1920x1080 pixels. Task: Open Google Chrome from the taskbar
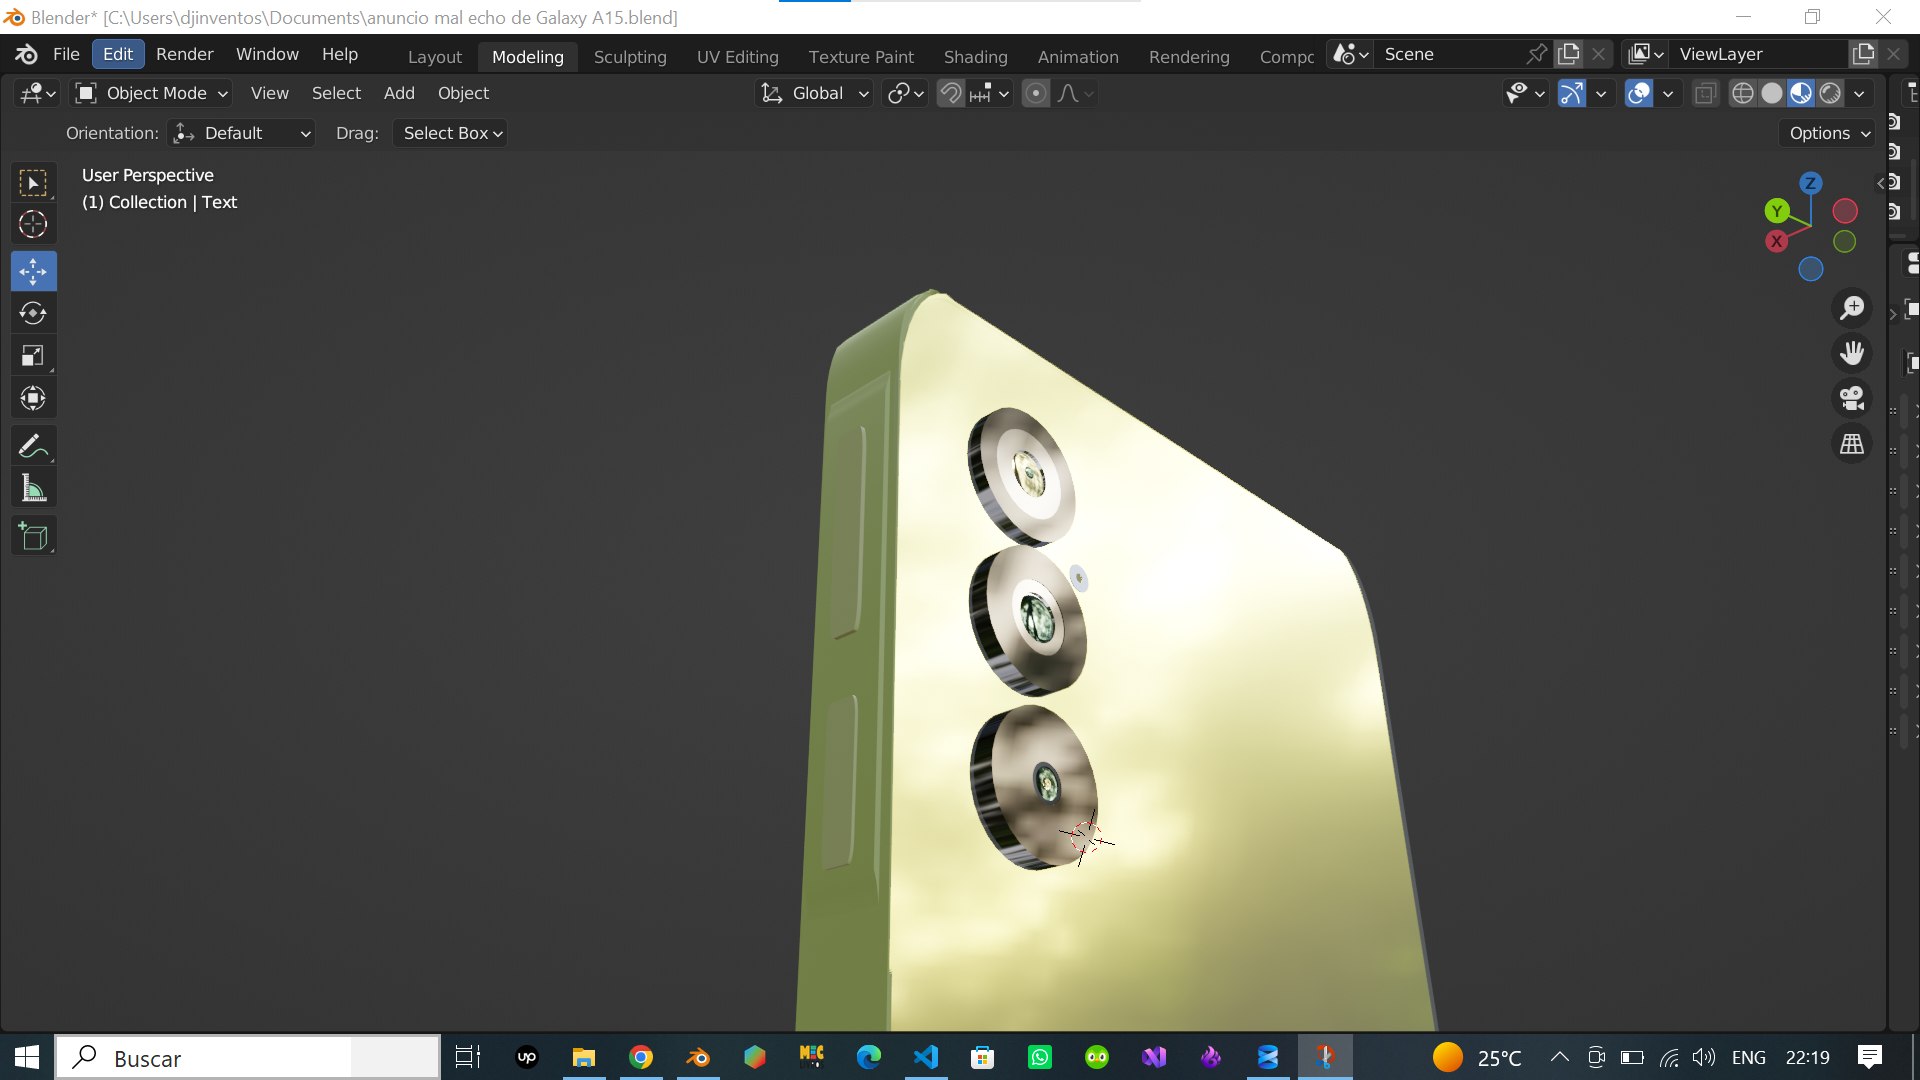[x=641, y=1057]
